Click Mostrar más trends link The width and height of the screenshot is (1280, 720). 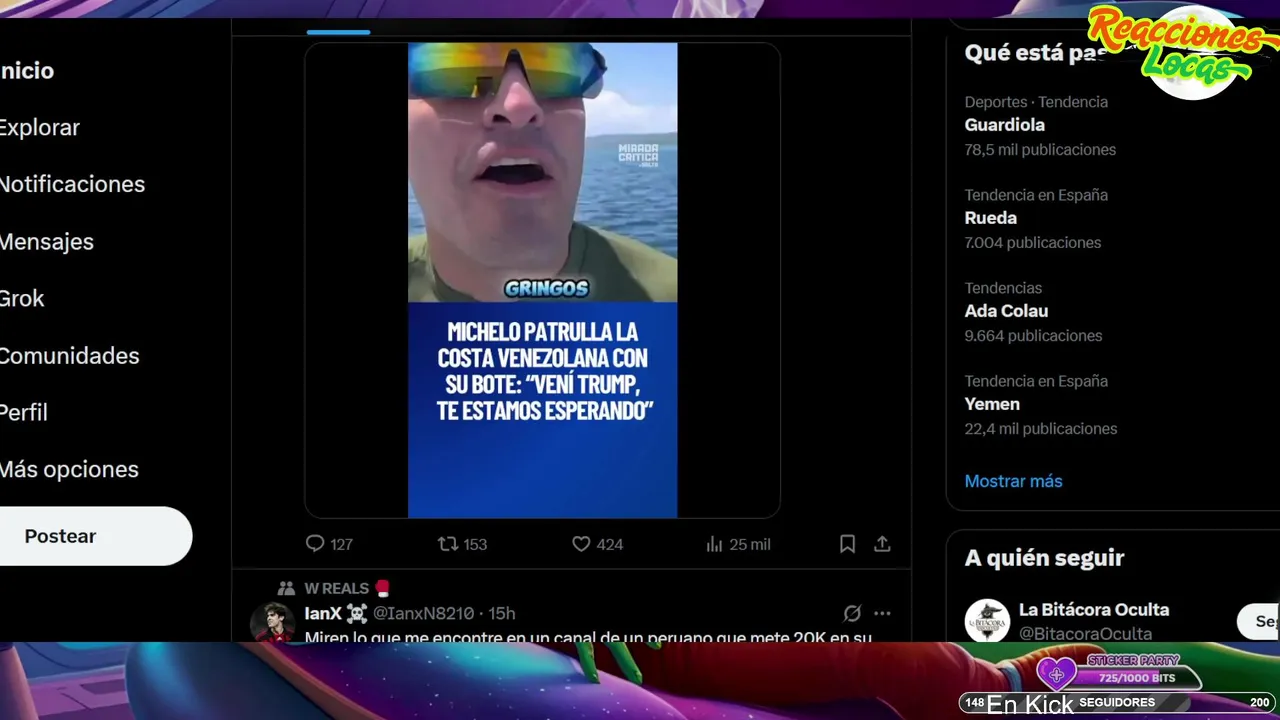point(1013,481)
